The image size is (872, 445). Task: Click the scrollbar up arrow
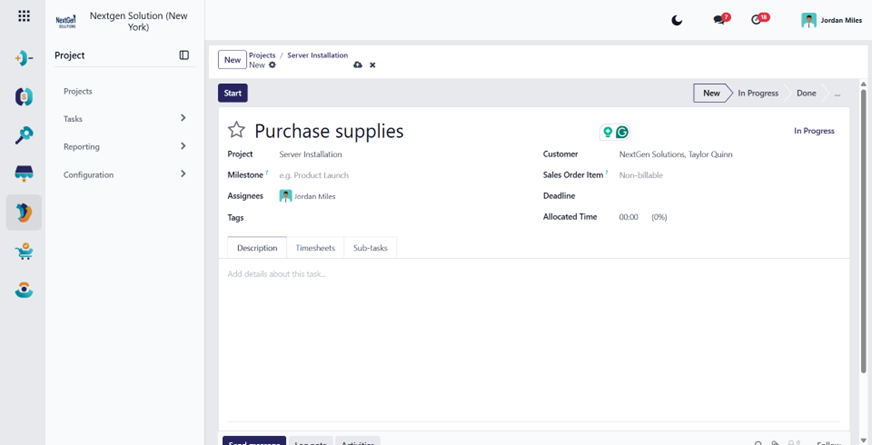point(864,84)
